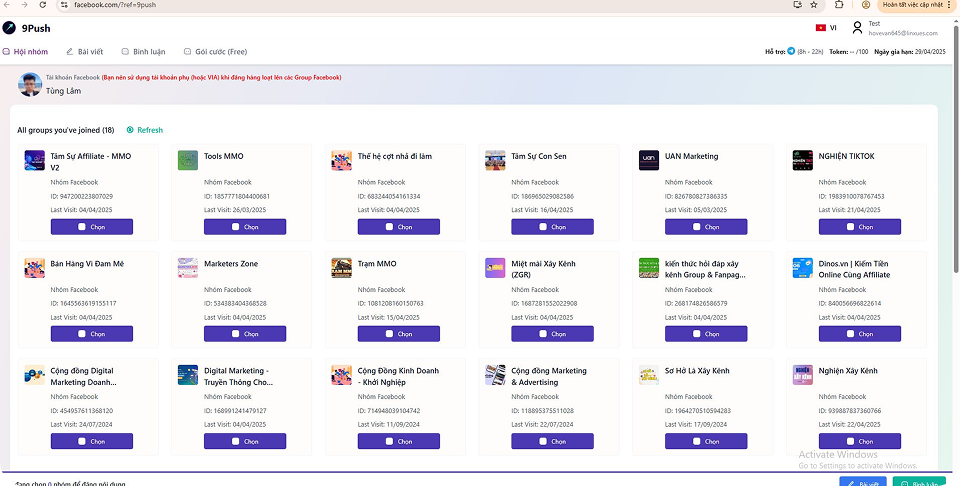Switch to the Bài viết tab

[x=84, y=51]
